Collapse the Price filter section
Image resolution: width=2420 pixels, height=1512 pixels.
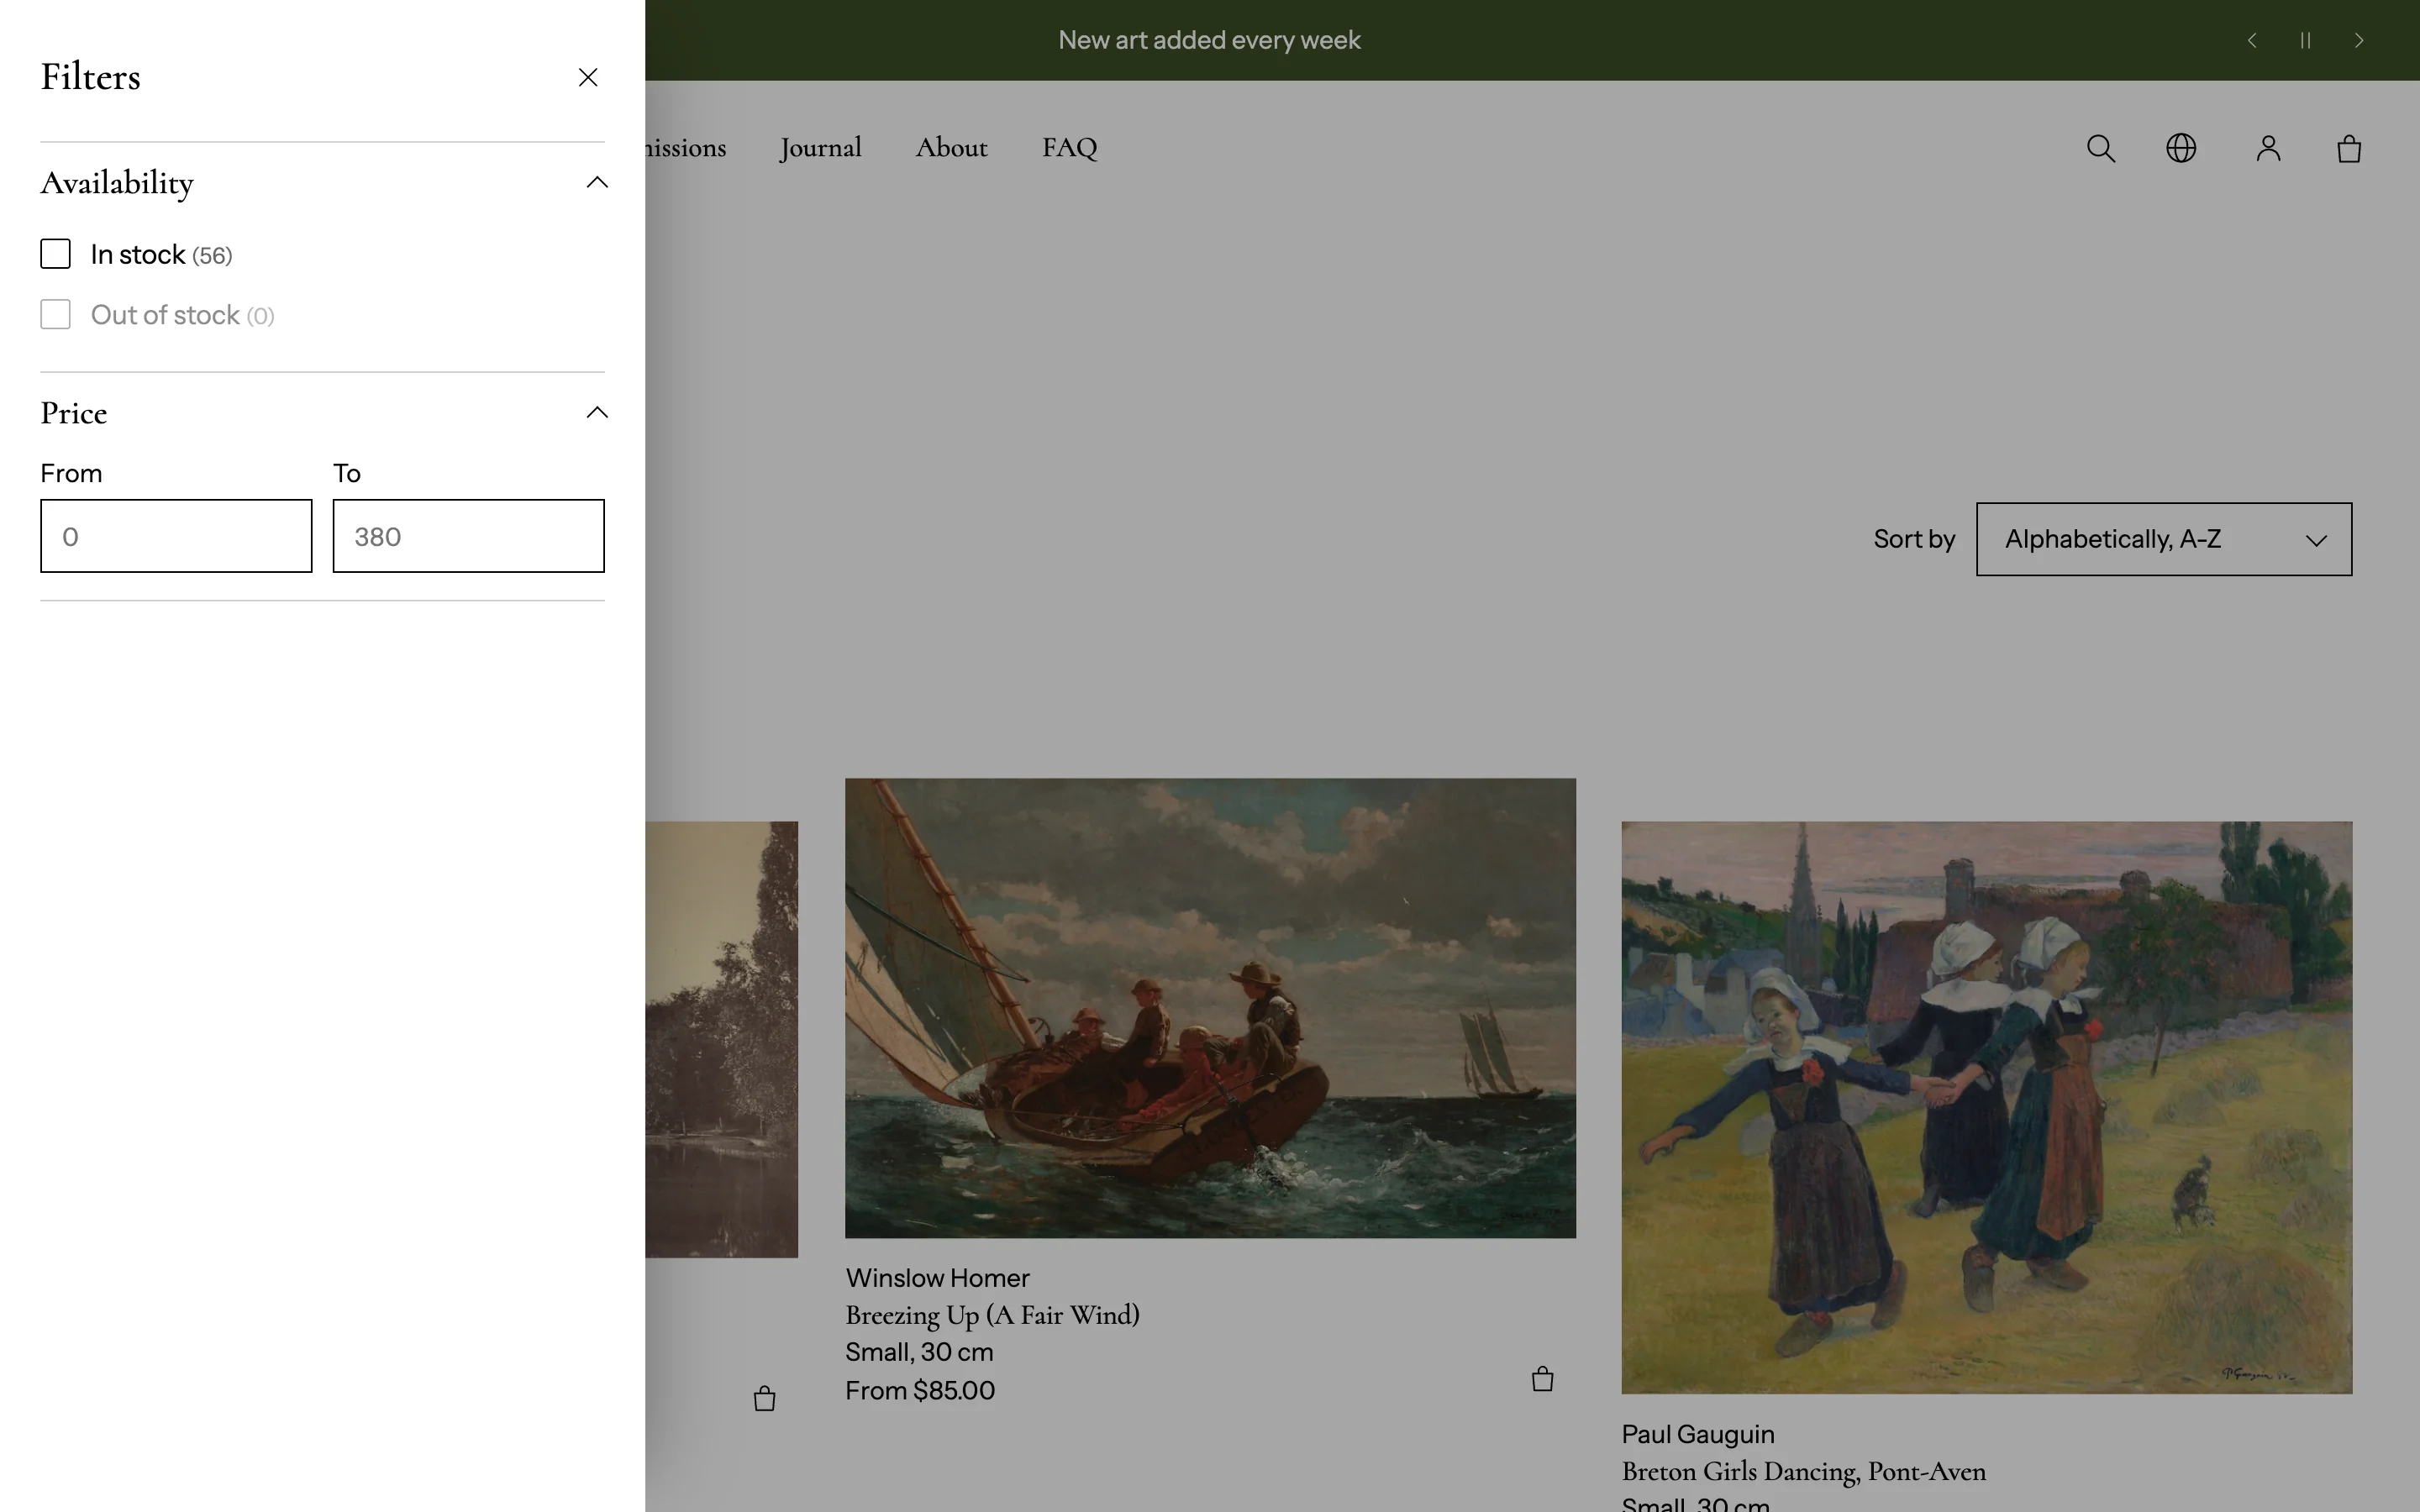(597, 412)
